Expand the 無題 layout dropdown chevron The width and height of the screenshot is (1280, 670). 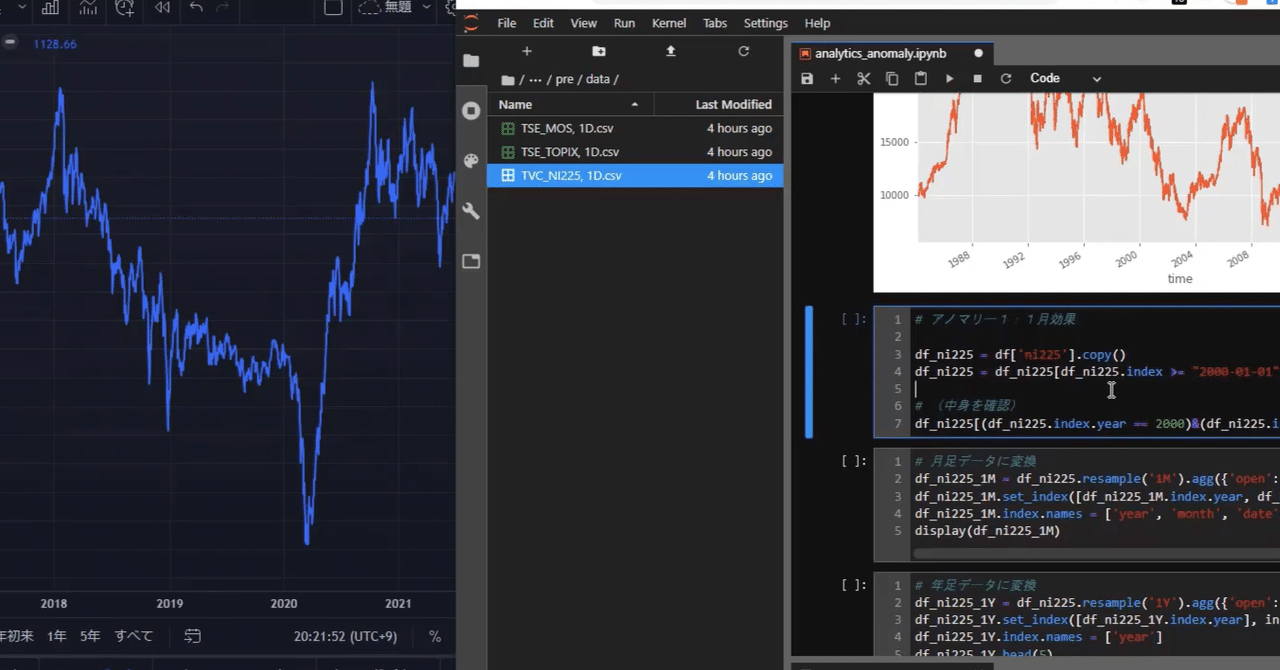425,9
